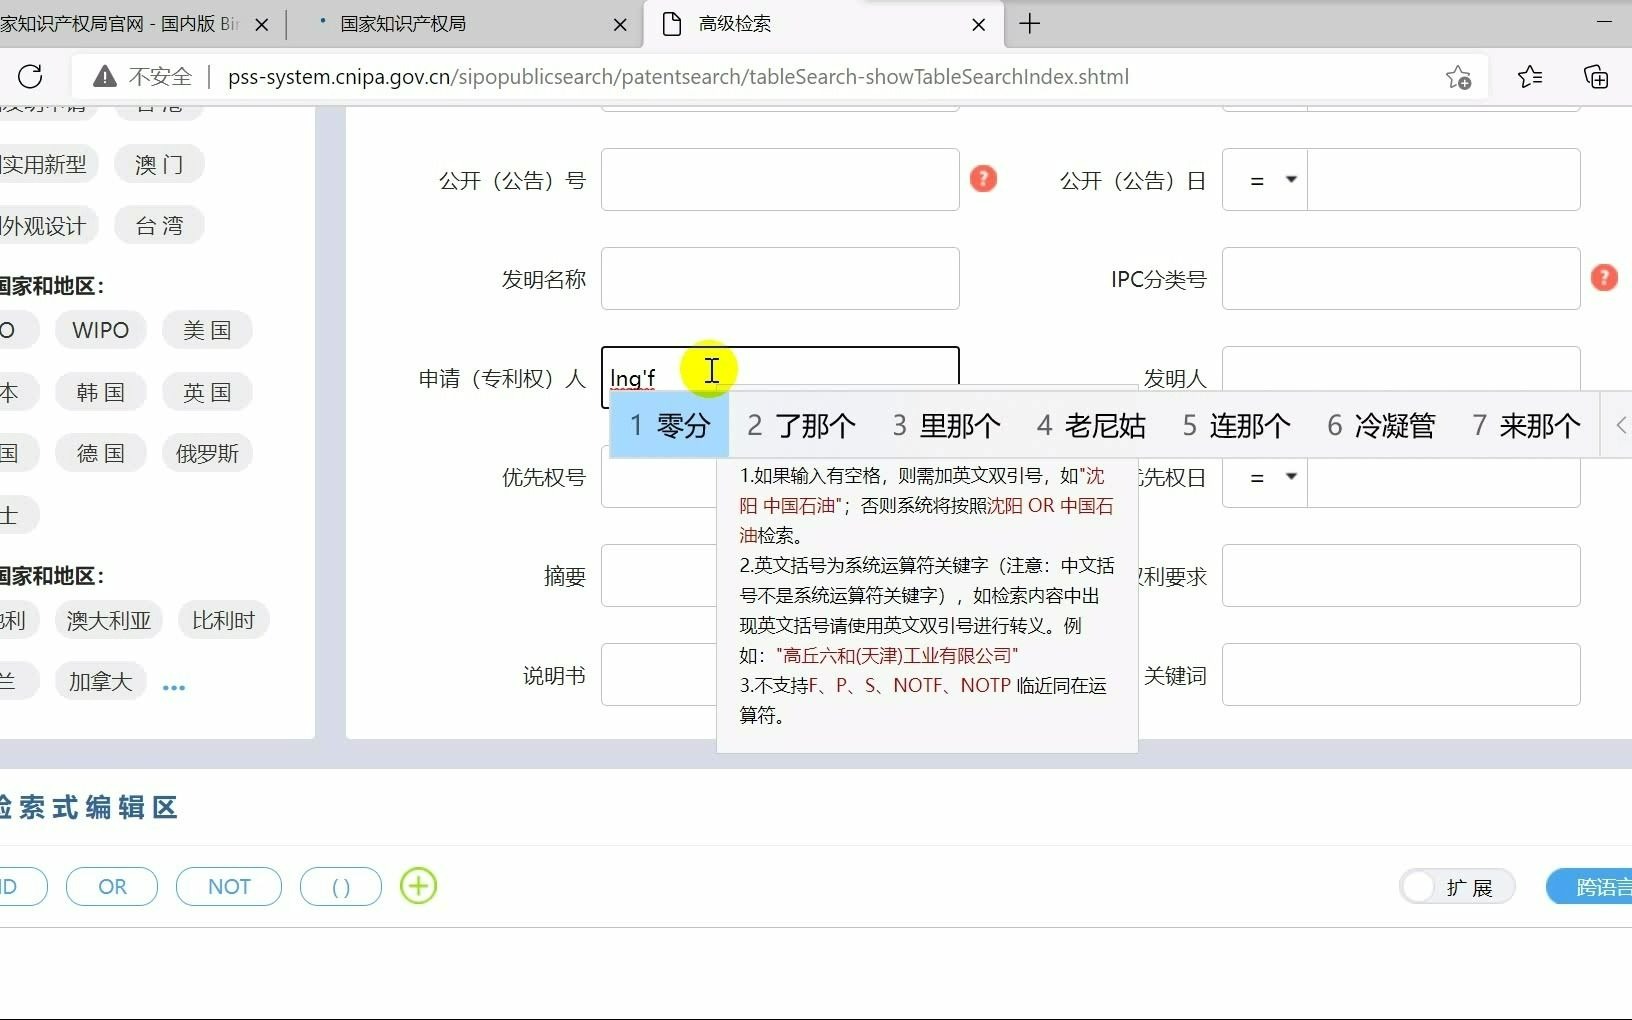The height and width of the screenshot is (1020, 1632).
Task: Open 优先权日 operator dropdown
Action: [x=1265, y=477]
